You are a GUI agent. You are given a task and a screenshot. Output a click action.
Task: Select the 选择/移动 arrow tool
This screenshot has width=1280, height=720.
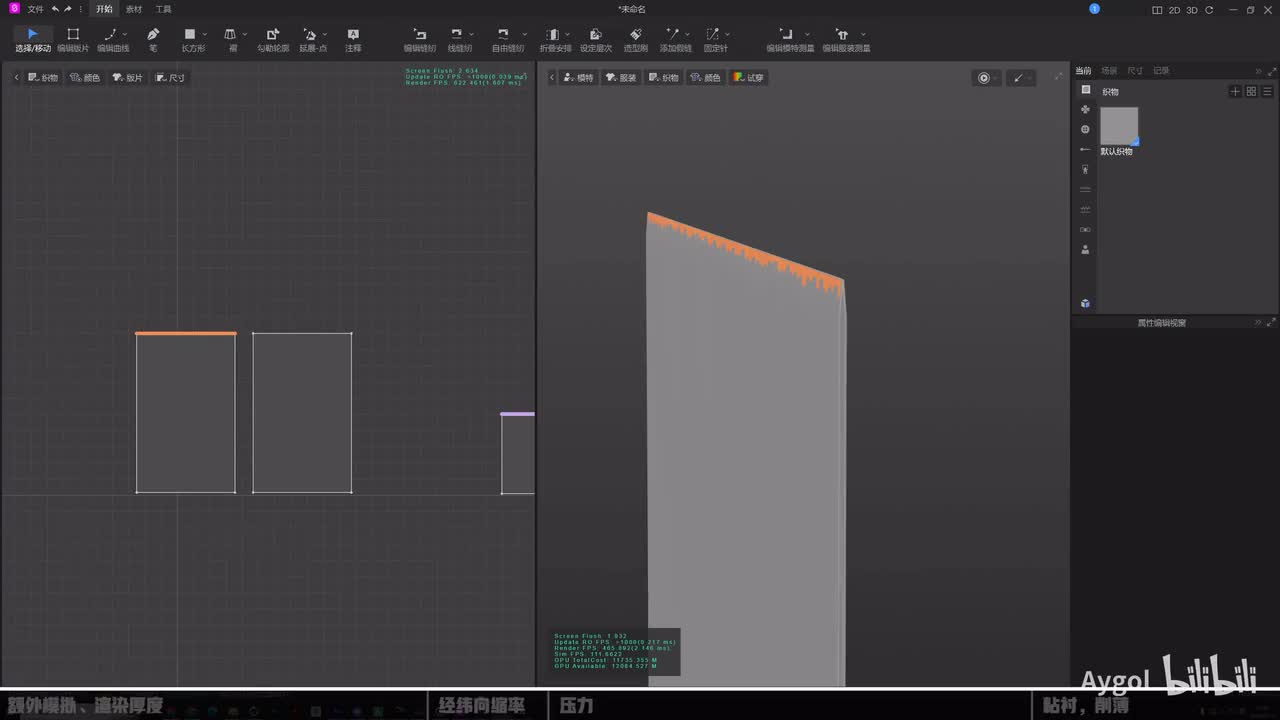coord(32,39)
